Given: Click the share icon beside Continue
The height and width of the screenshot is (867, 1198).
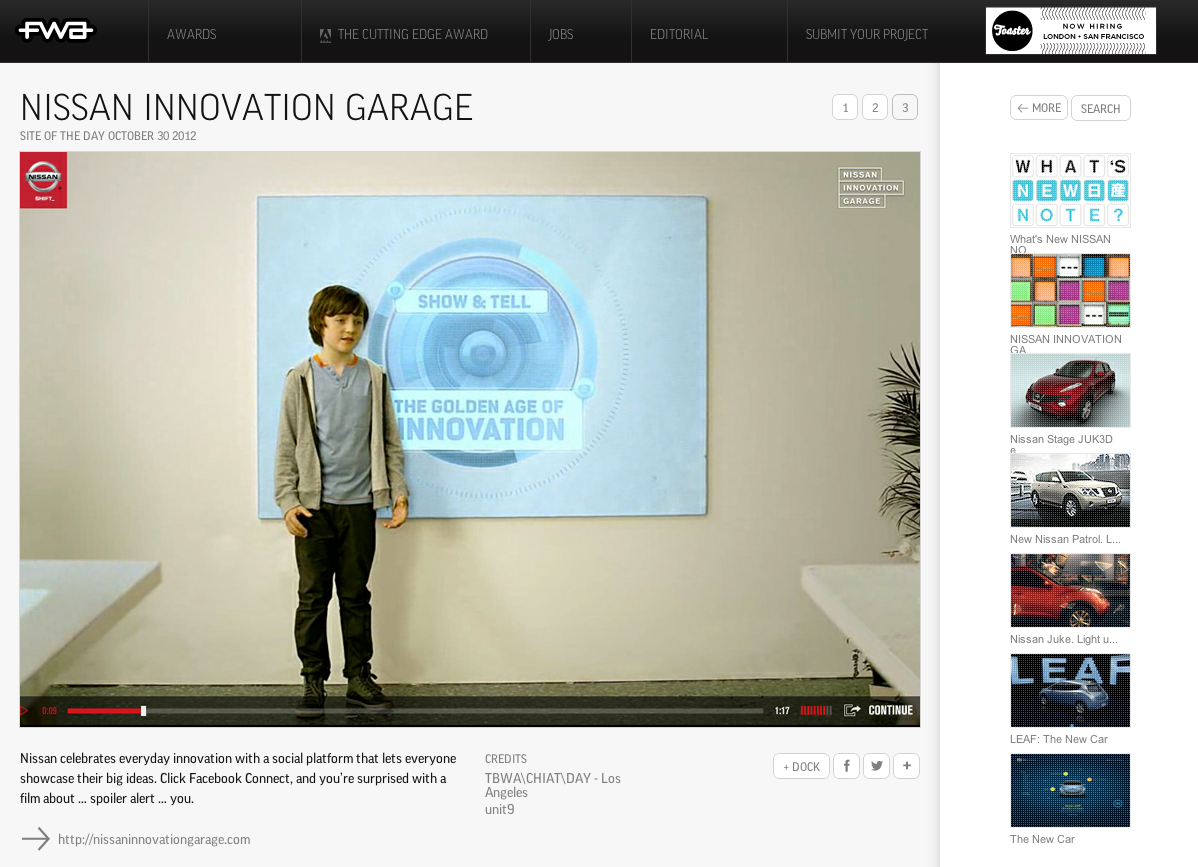Looking at the screenshot, I should click(x=852, y=710).
